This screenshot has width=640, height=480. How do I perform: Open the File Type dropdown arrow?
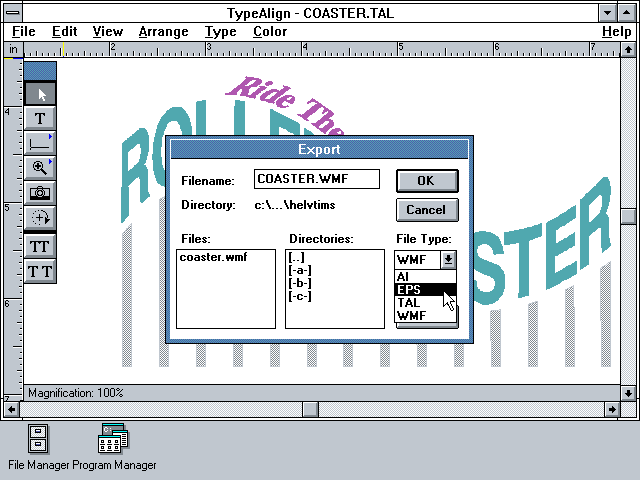coord(448,260)
